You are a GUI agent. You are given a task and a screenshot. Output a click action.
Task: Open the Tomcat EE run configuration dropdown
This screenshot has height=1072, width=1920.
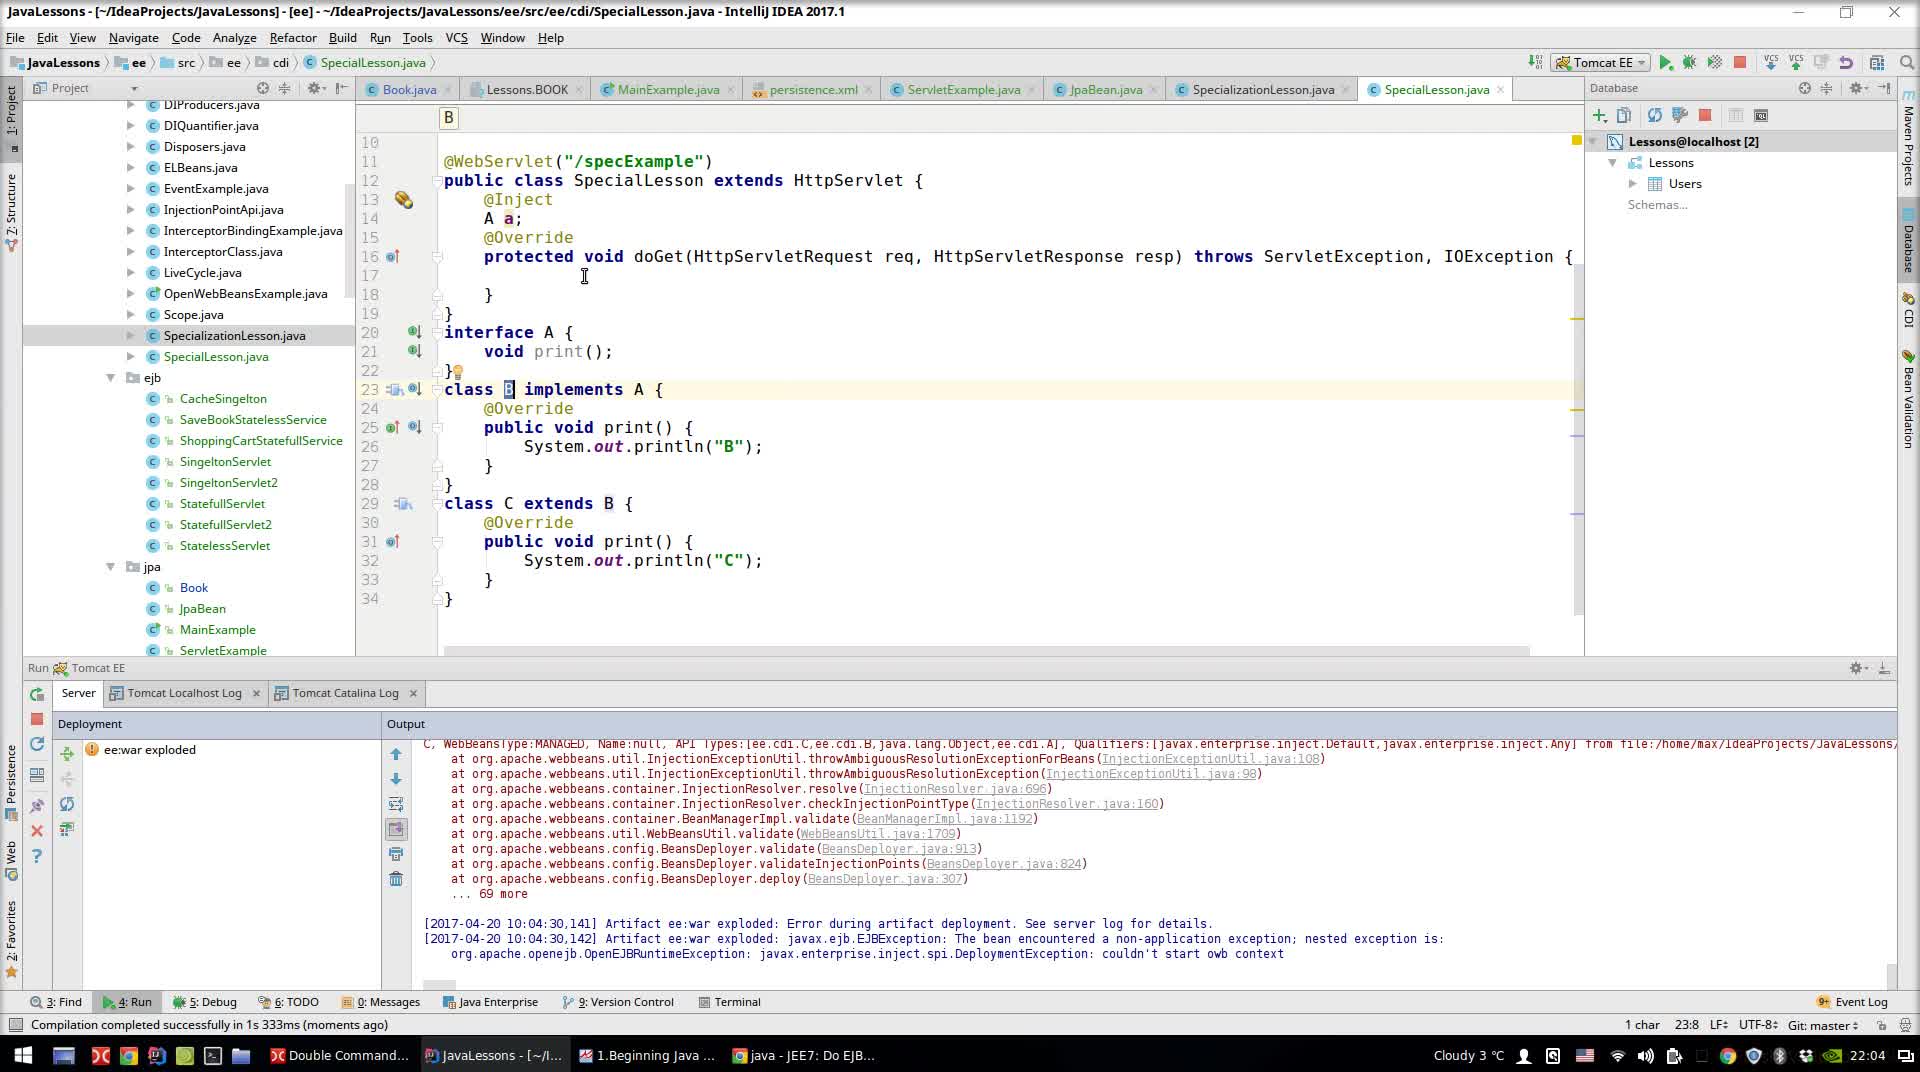[1602, 62]
